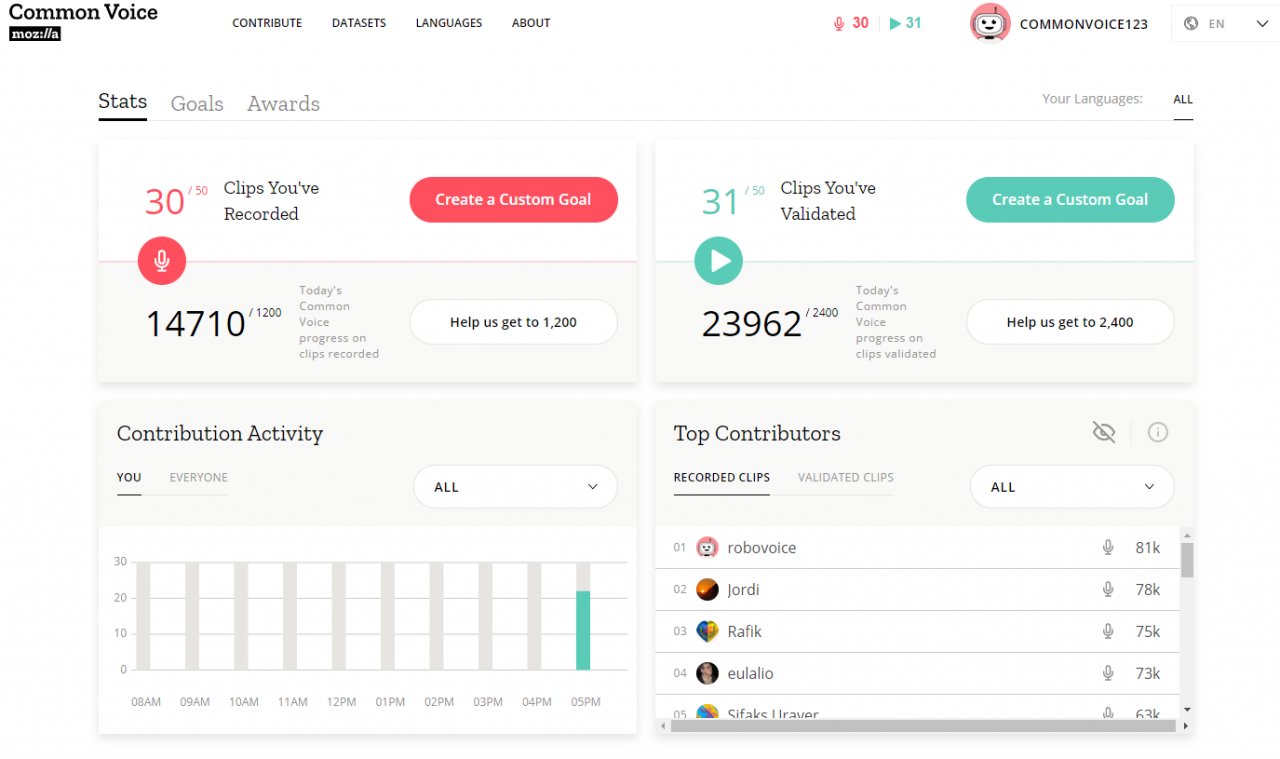Click the green 05PM activity bar
The height and width of the screenshot is (759, 1280).
(583, 630)
